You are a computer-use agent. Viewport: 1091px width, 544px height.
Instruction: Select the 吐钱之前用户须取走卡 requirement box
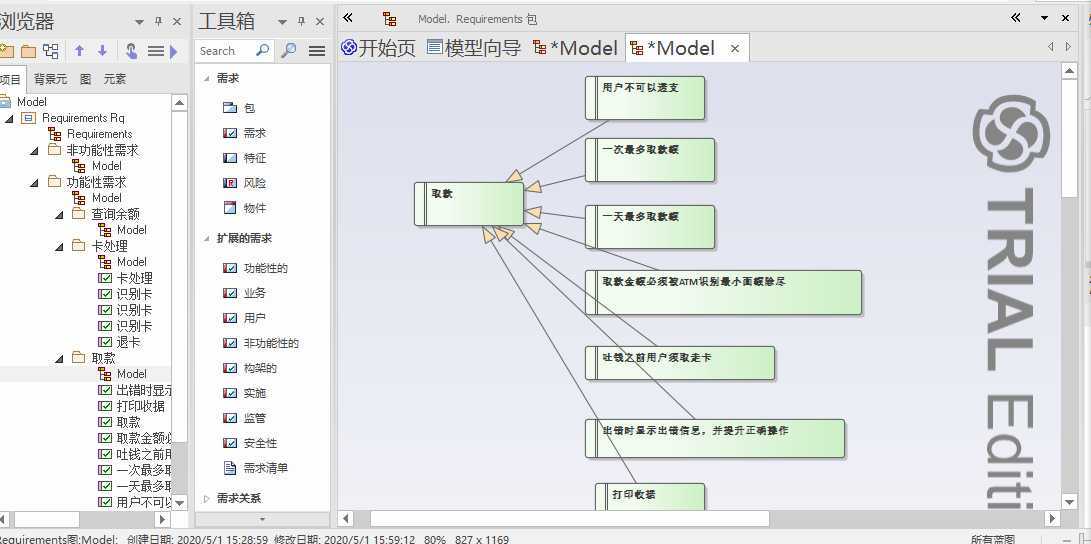[680, 363]
